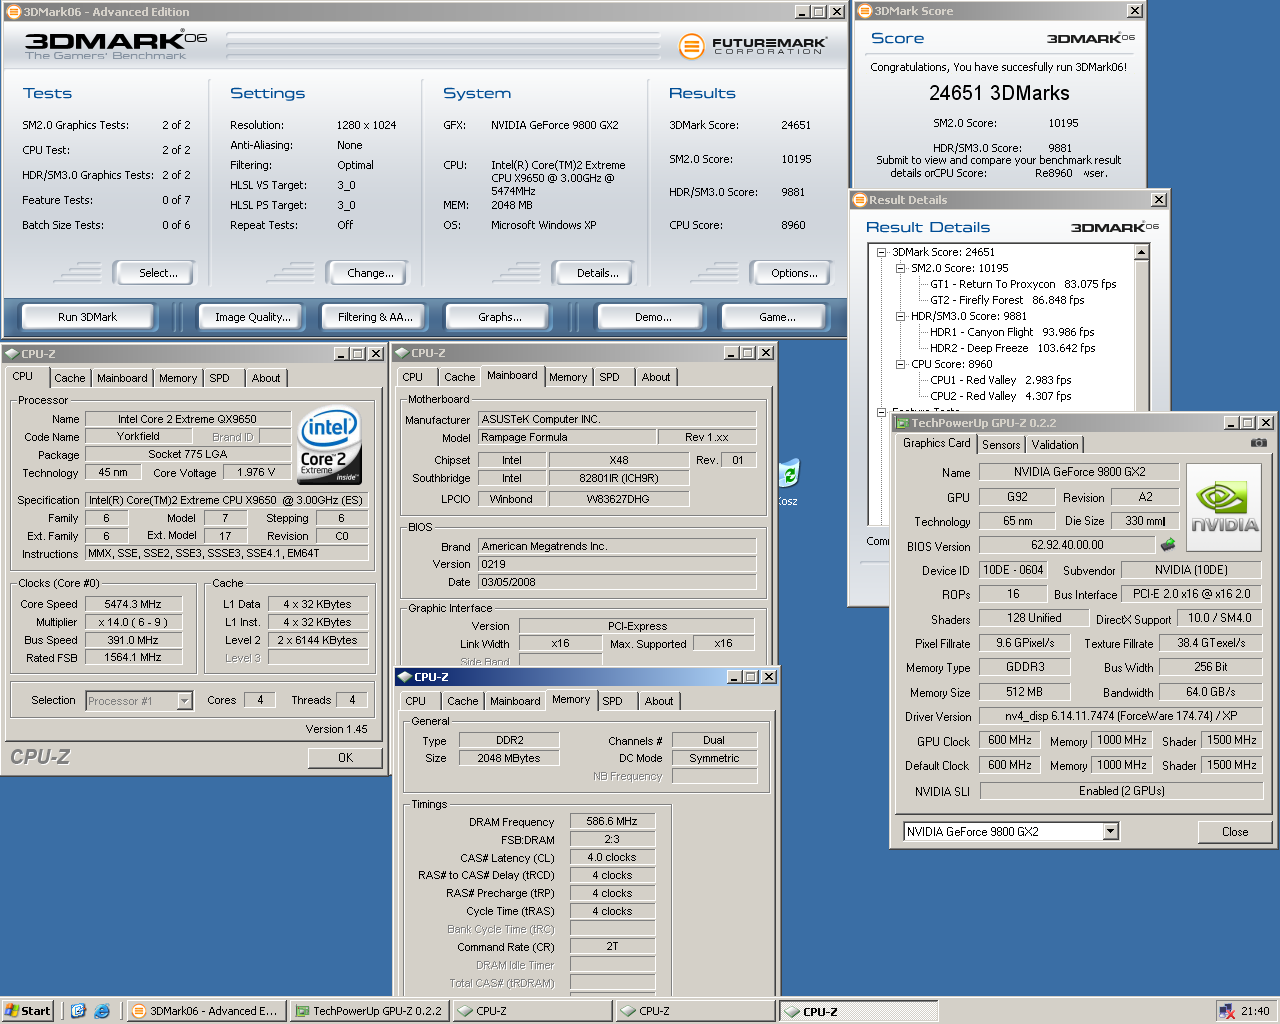Viewport: 1280px width, 1024px height.
Task: Launch the Demo... button
Action: click(653, 317)
